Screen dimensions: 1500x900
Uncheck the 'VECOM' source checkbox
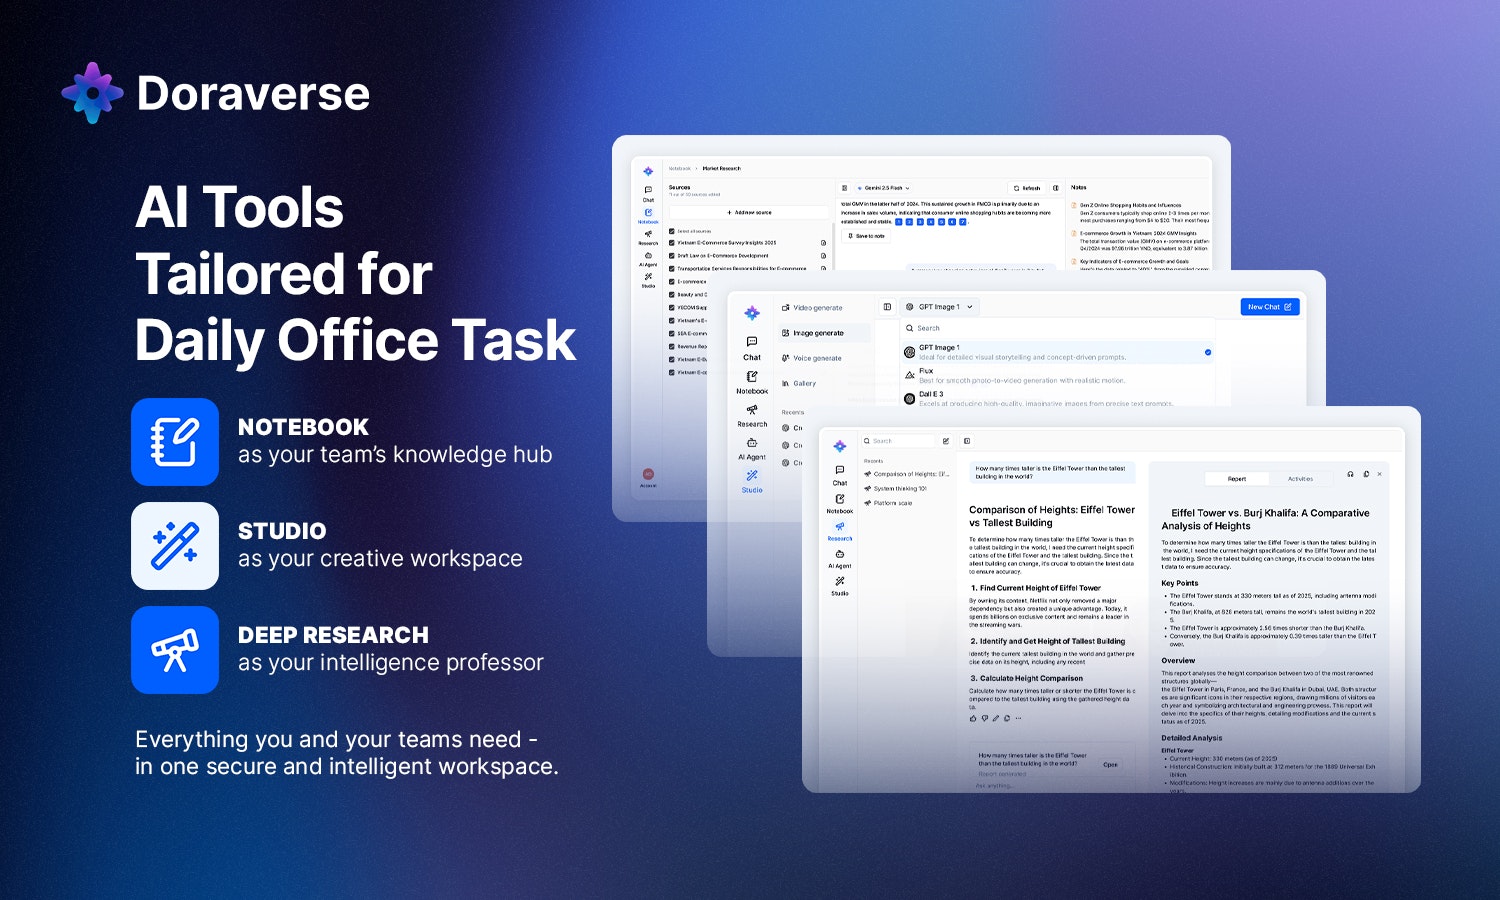[672, 307]
